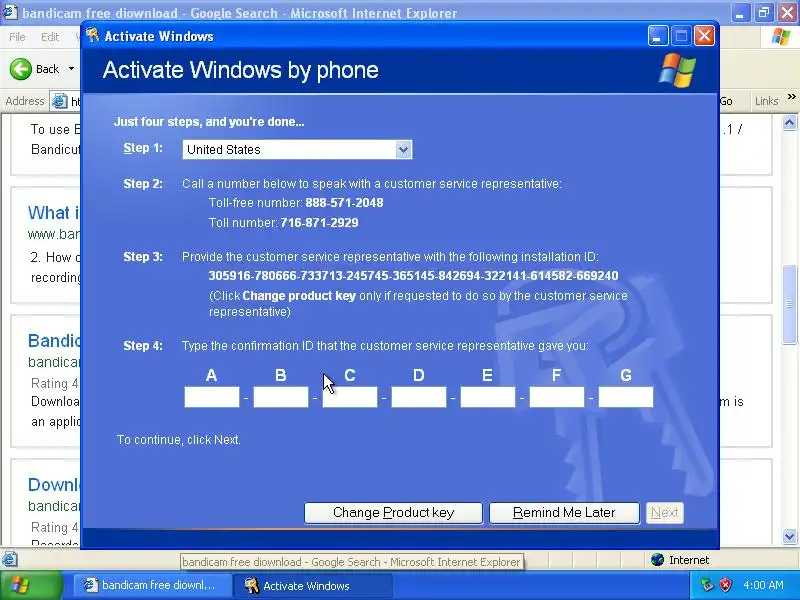Open the "Downl" search result link
The width and height of the screenshot is (800, 600).
coord(54,485)
